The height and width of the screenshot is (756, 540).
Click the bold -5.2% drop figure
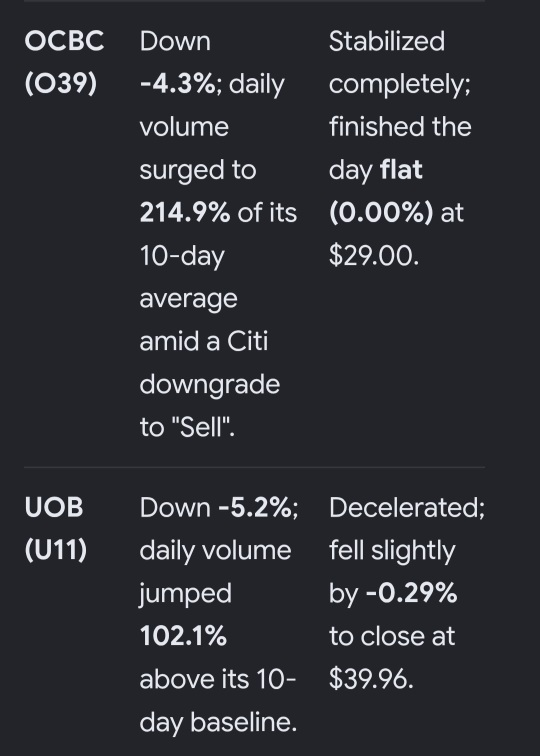(255, 508)
